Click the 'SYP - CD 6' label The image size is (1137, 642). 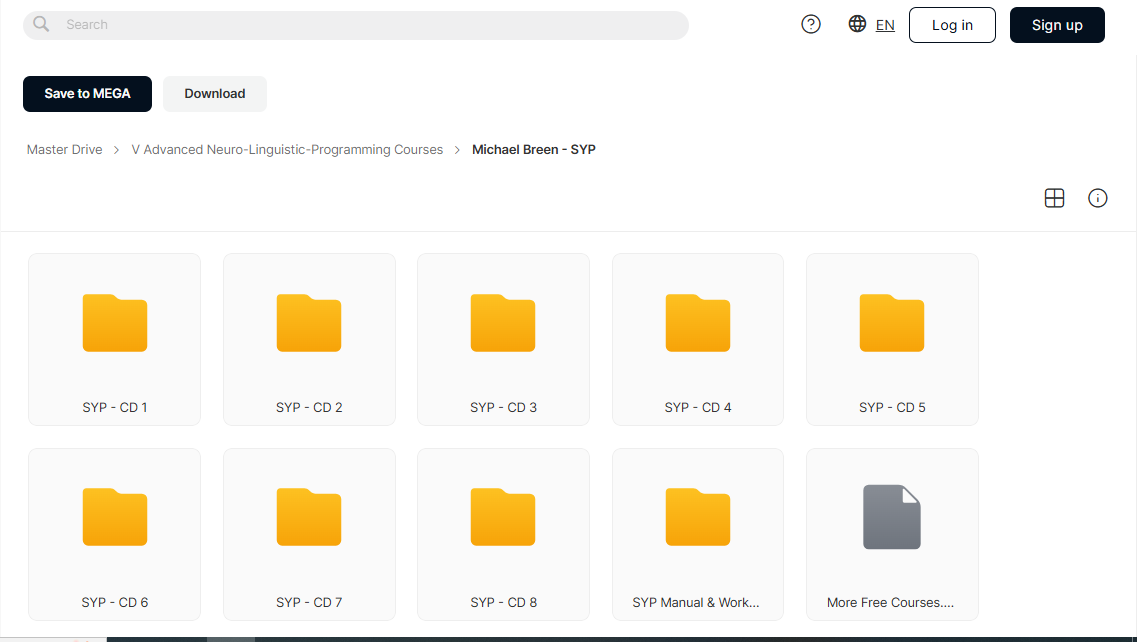point(115,603)
